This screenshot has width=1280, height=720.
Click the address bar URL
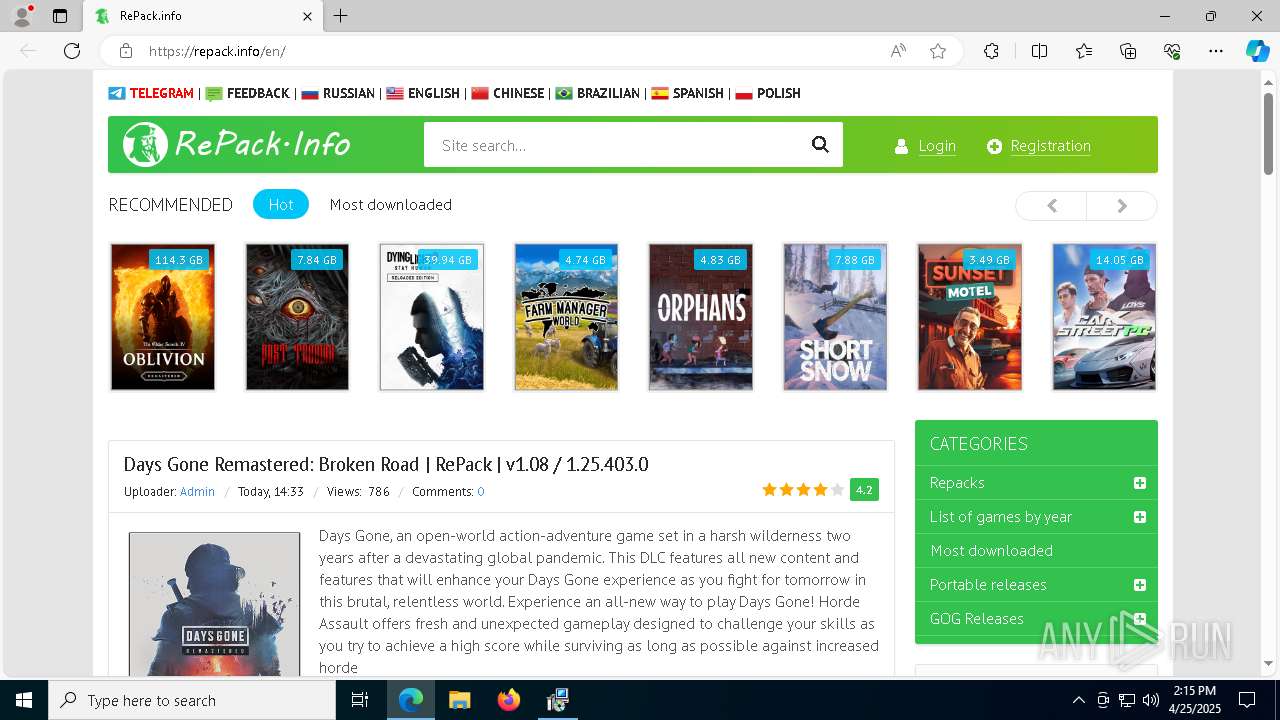[217, 51]
